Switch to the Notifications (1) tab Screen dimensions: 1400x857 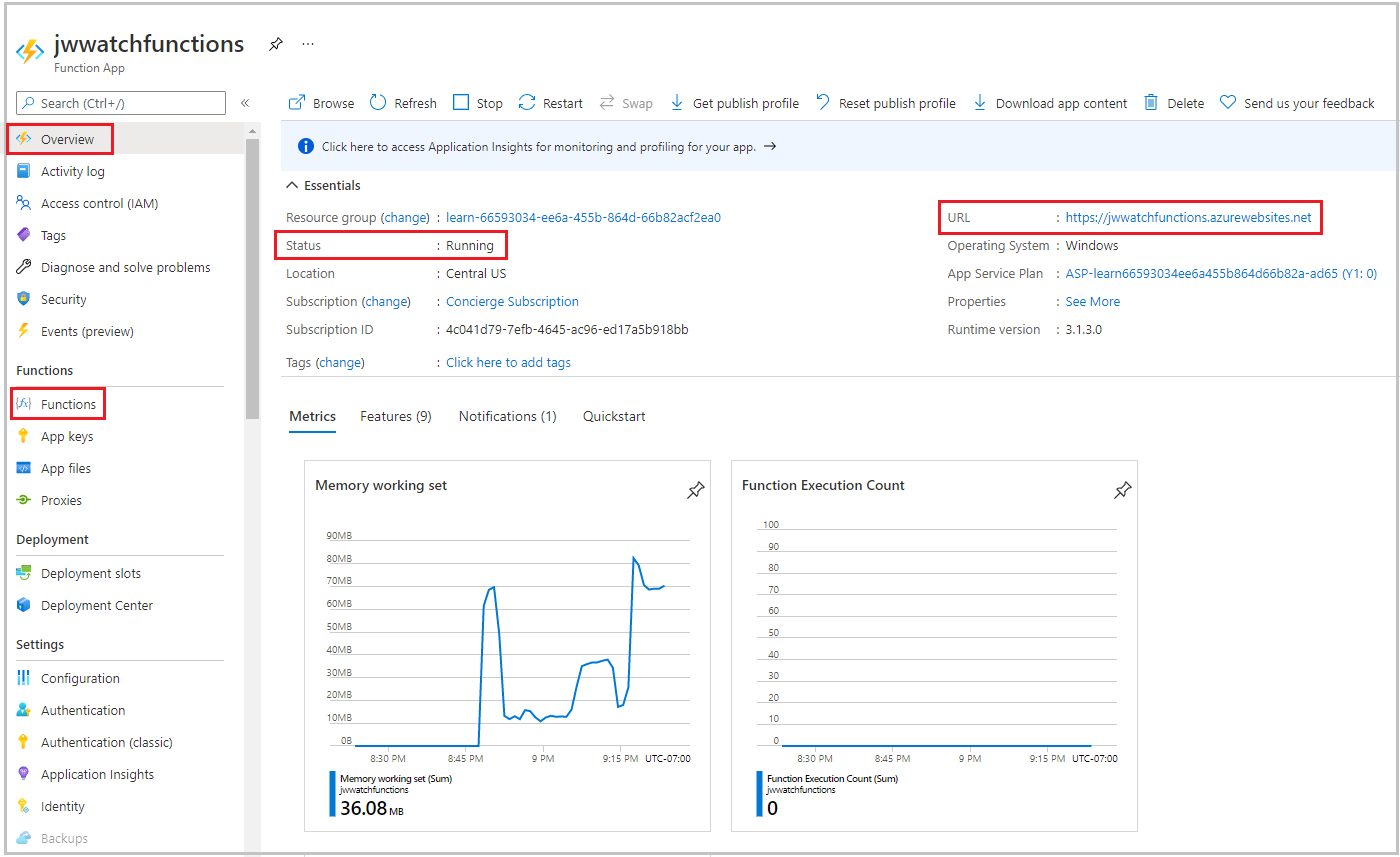(x=508, y=416)
